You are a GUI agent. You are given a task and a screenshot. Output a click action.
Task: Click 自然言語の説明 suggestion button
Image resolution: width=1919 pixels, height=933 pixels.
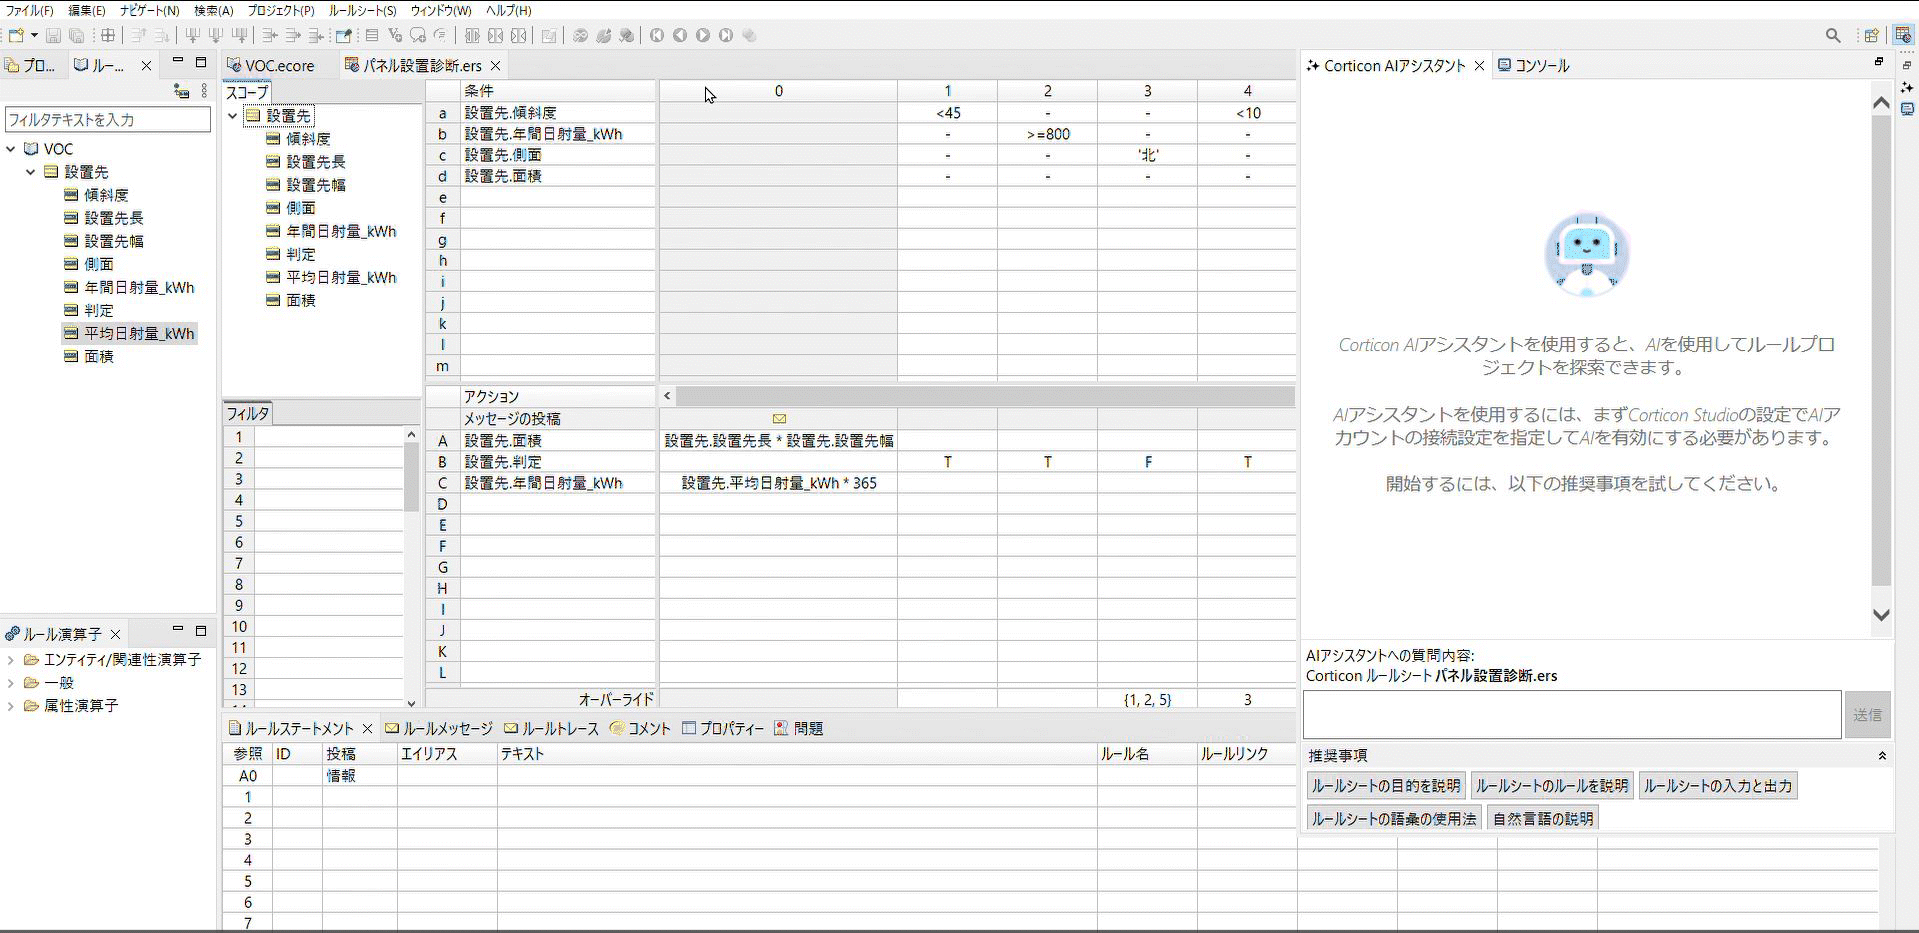pyautogui.click(x=1542, y=819)
